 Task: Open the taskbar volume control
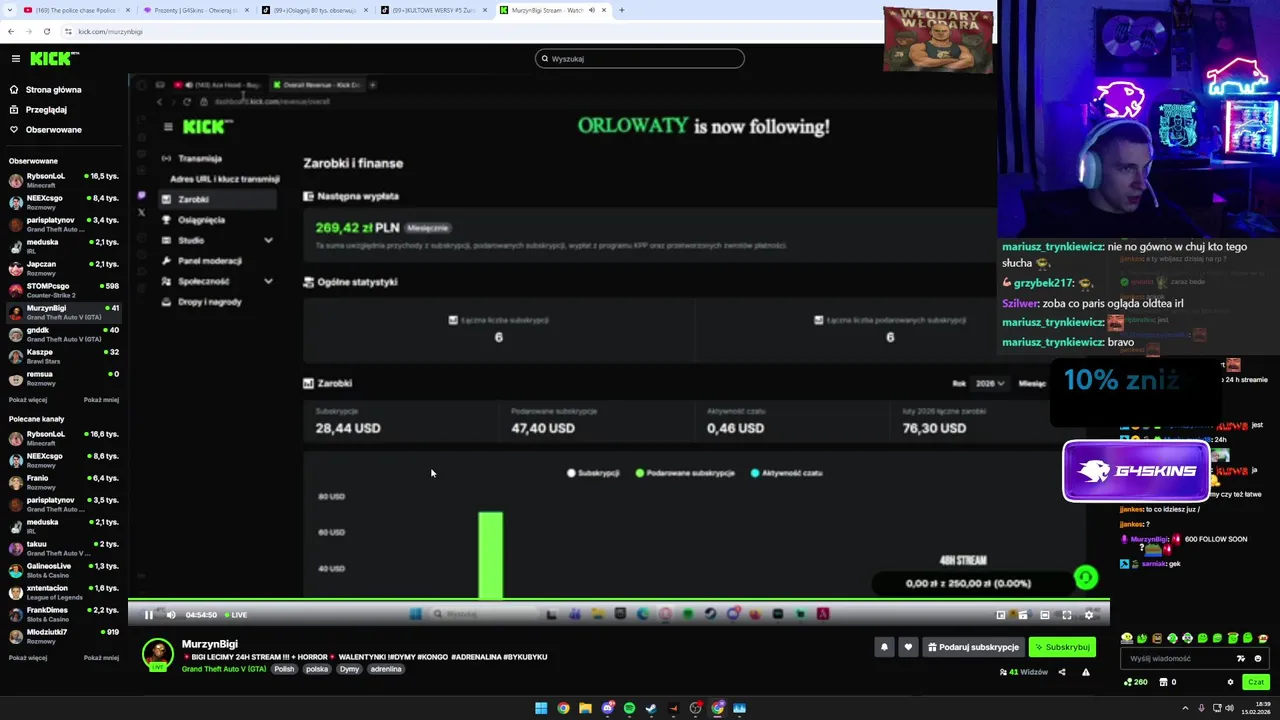coord(1229,708)
